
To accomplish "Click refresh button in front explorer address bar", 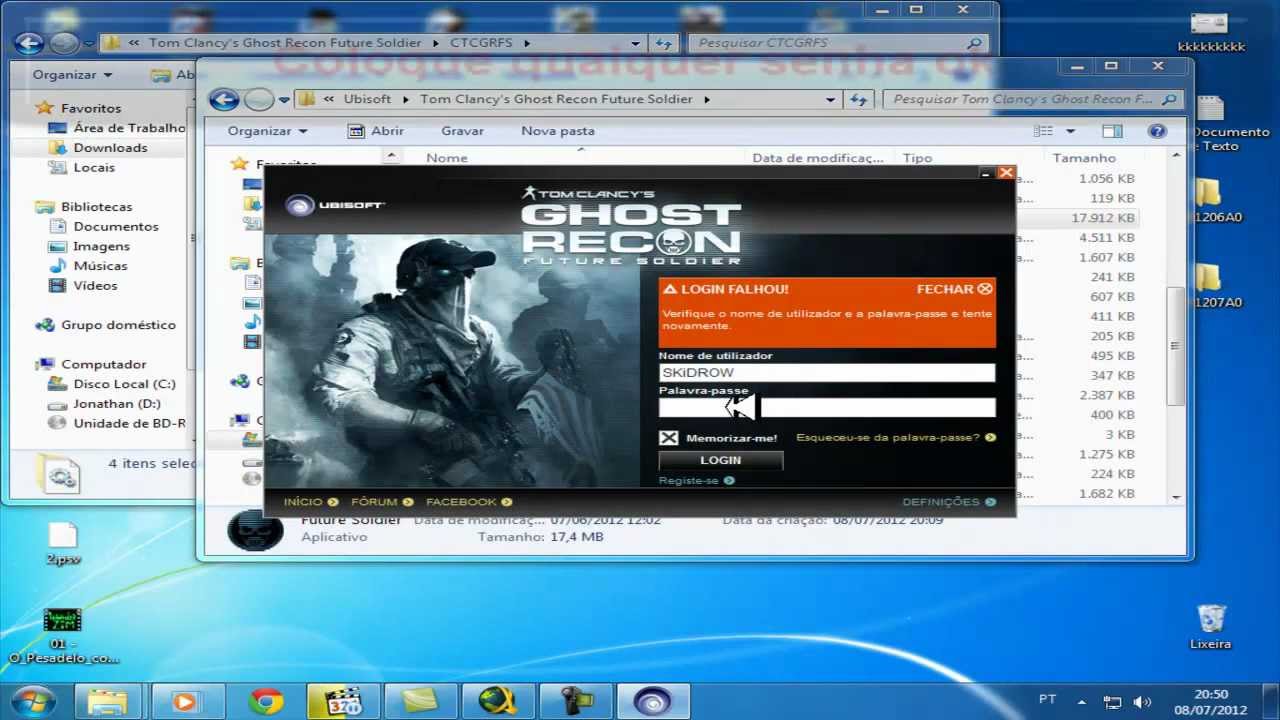I will click(x=858, y=100).
